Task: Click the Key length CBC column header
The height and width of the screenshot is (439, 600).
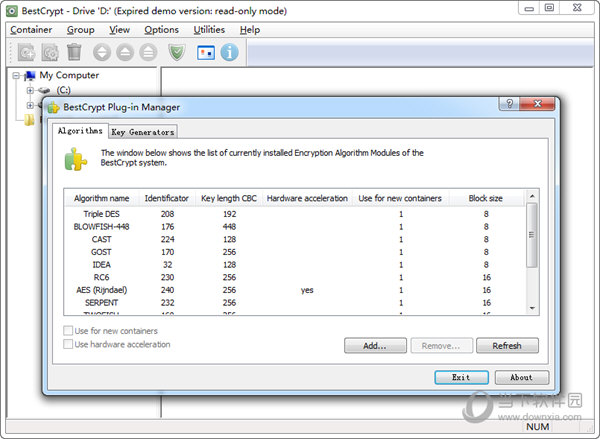Action: tap(229, 198)
